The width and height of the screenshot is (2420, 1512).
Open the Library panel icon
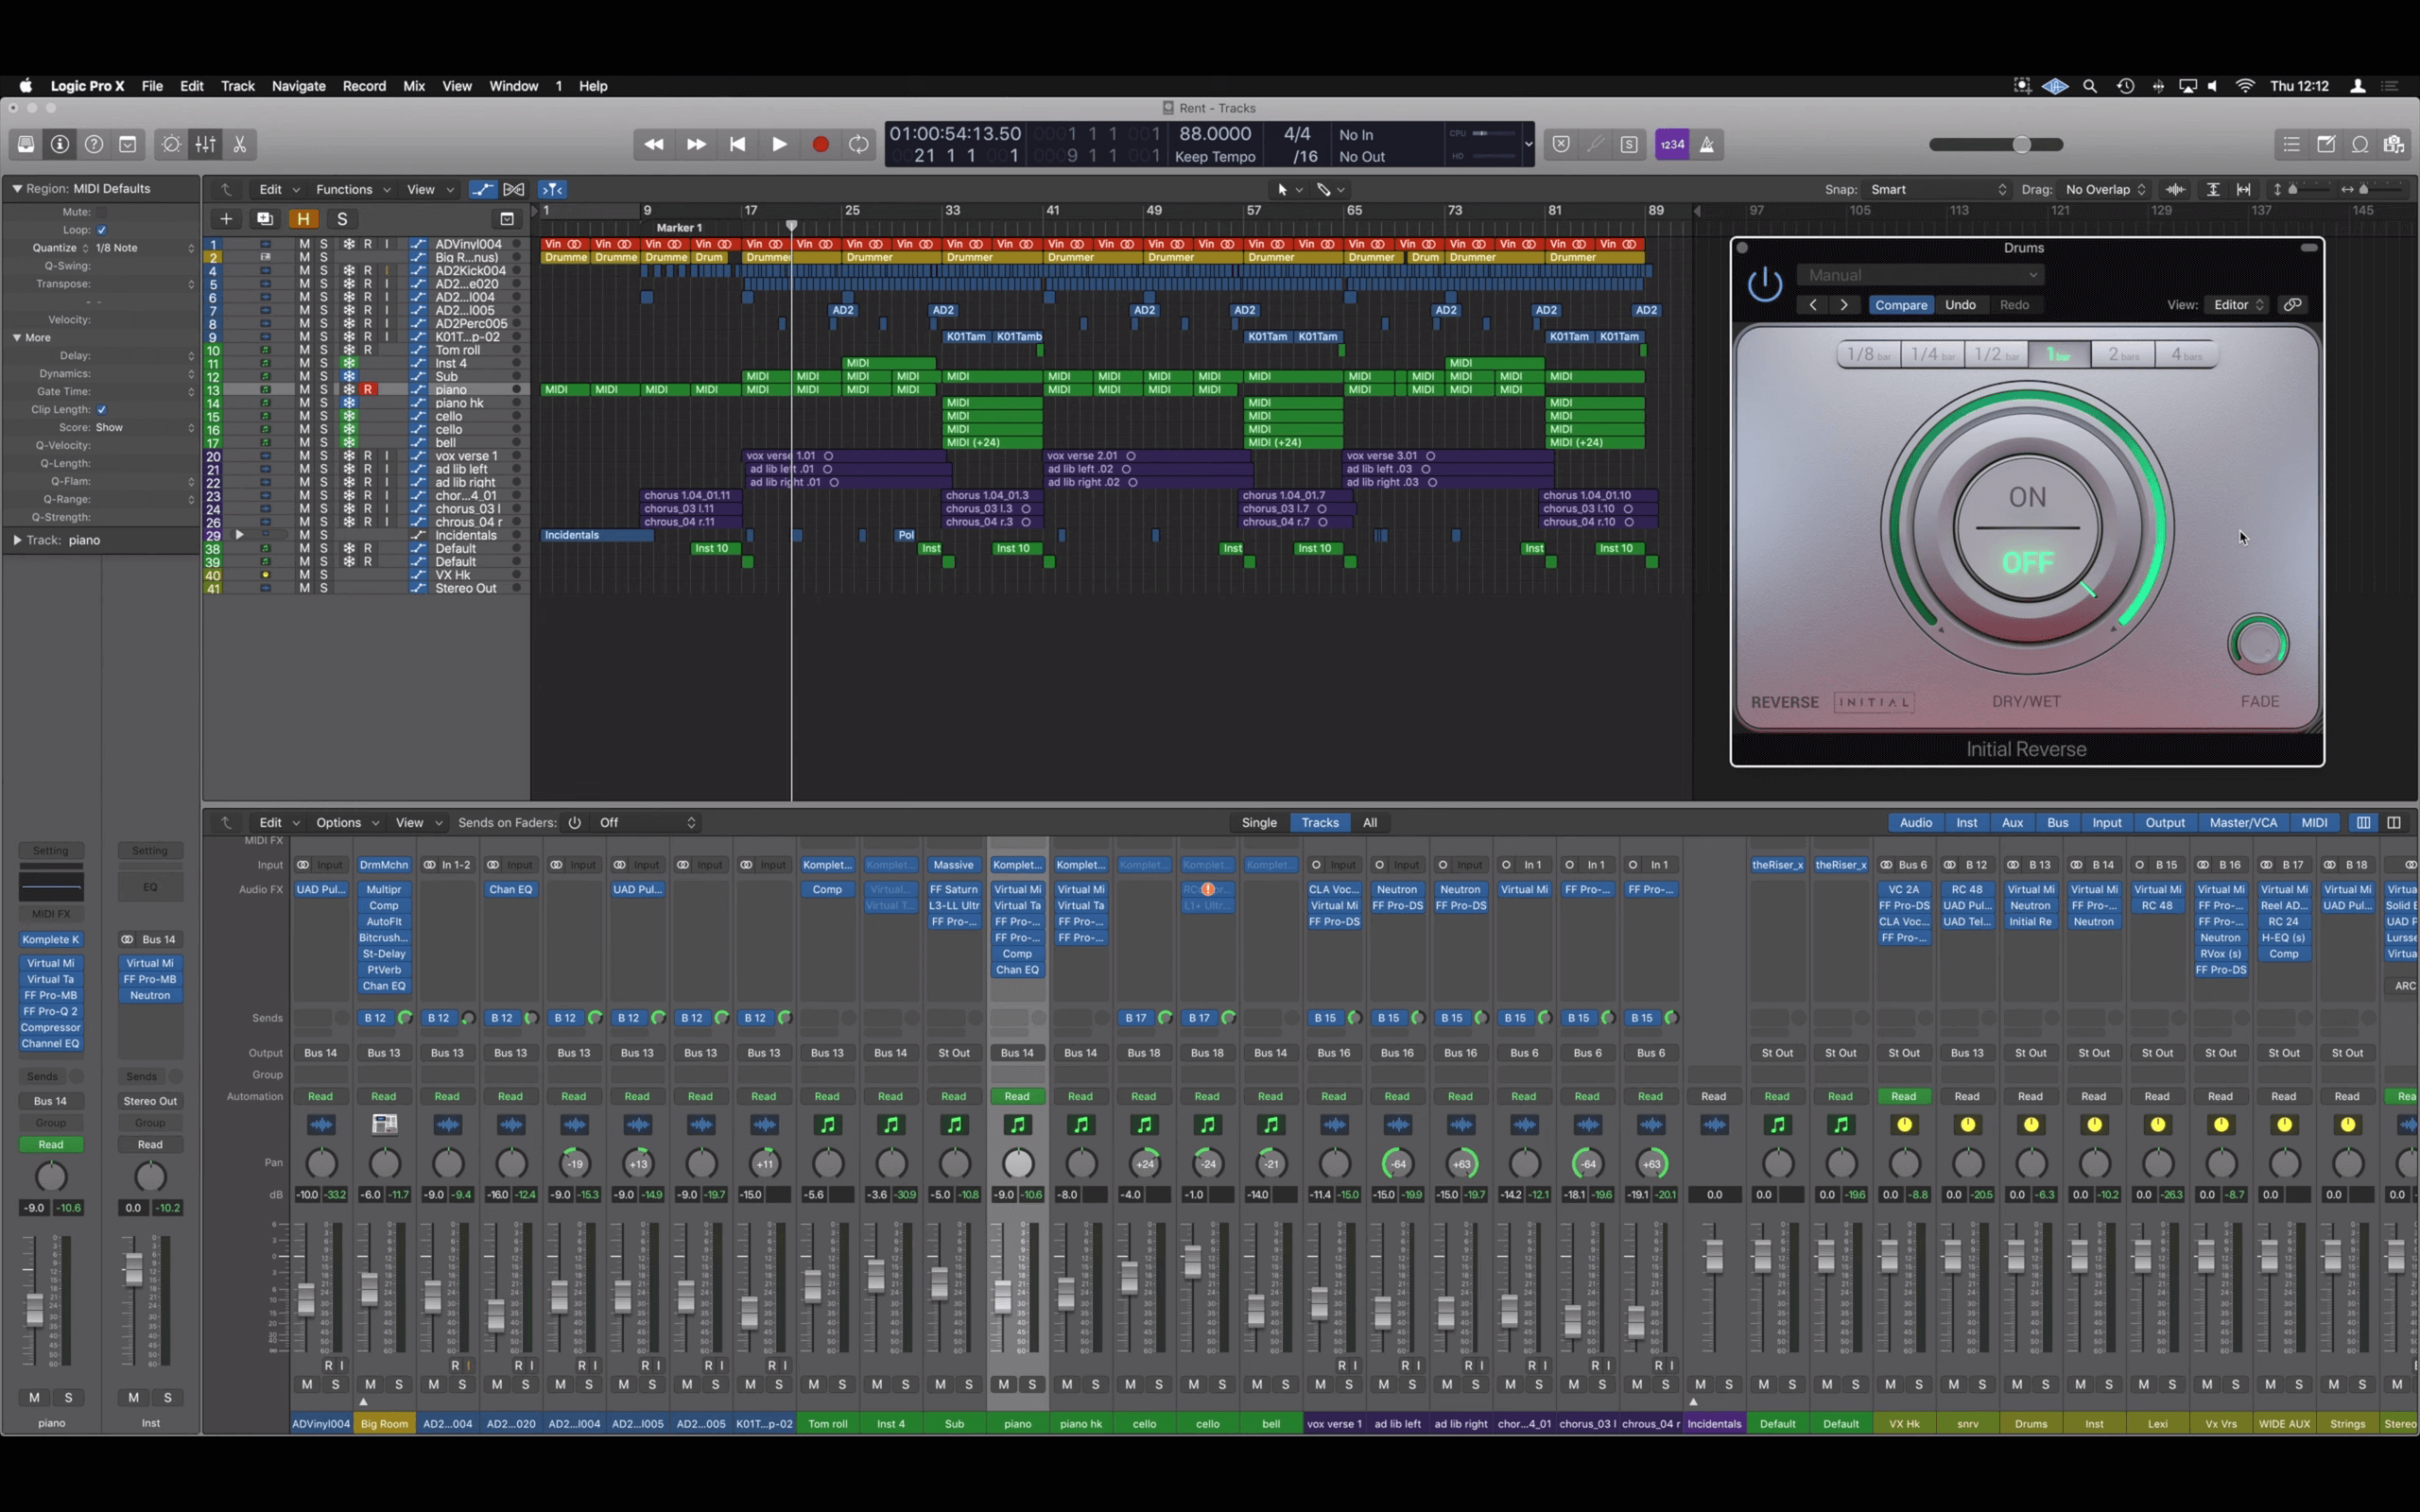click(x=26, y=144)
